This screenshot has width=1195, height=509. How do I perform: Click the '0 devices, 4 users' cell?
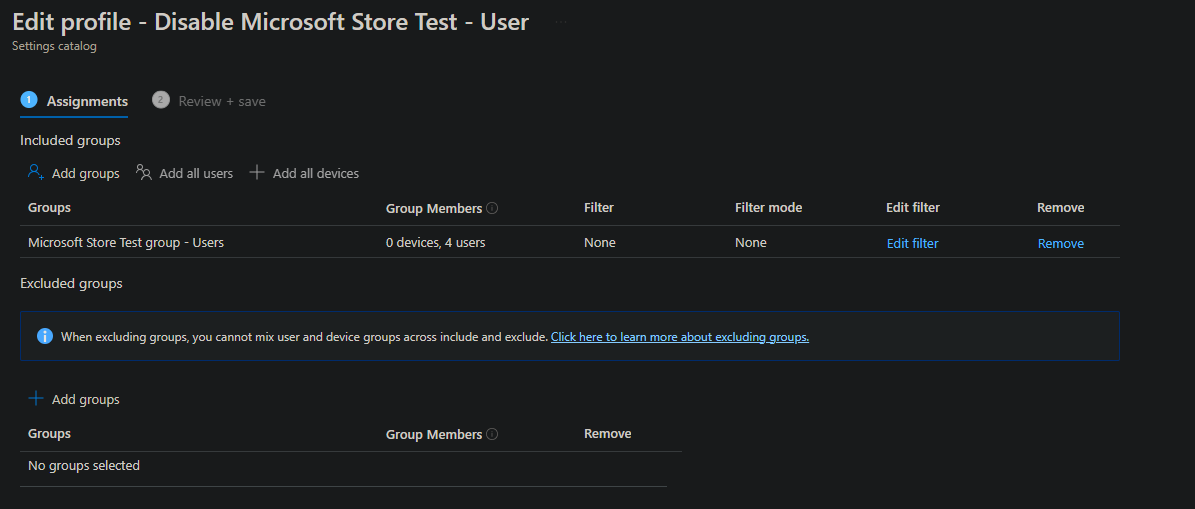pyautogui.click(x=436, y=243)
